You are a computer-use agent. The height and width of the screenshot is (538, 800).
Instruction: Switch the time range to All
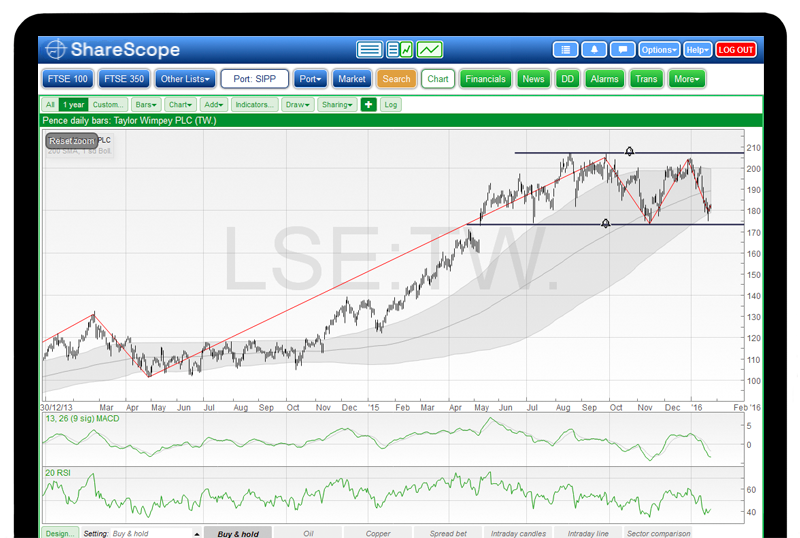[50, 104]
